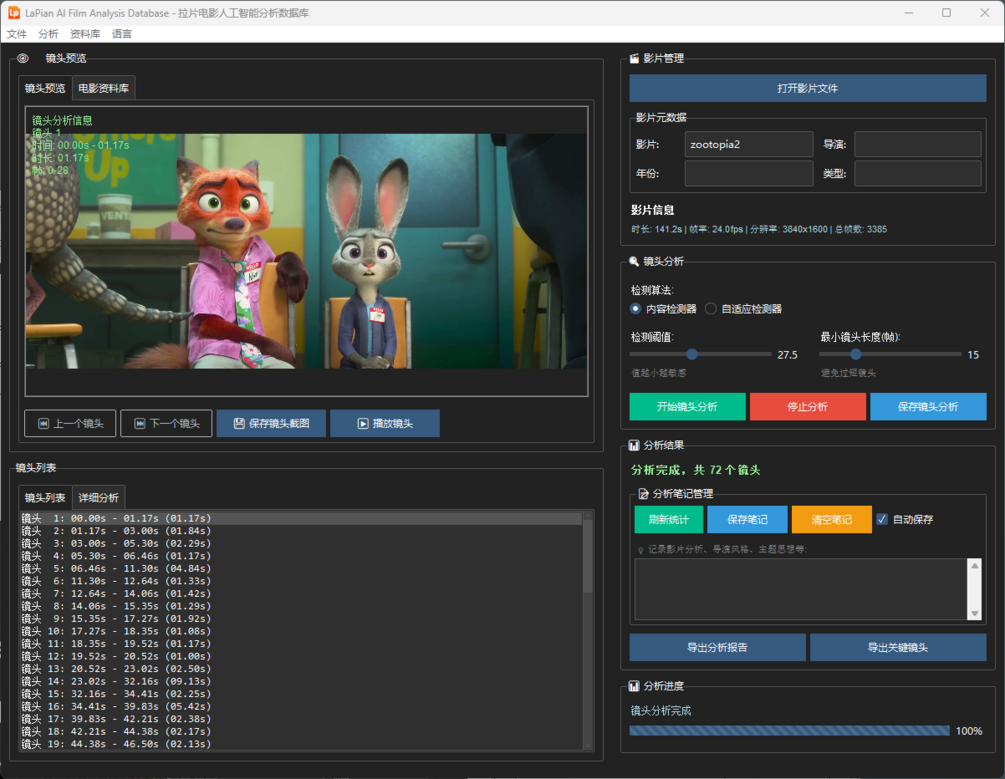1005x779 pixels.
Task: Select row 镜头 16: 34.41s - 39.83s
Action: pos(301,707)
